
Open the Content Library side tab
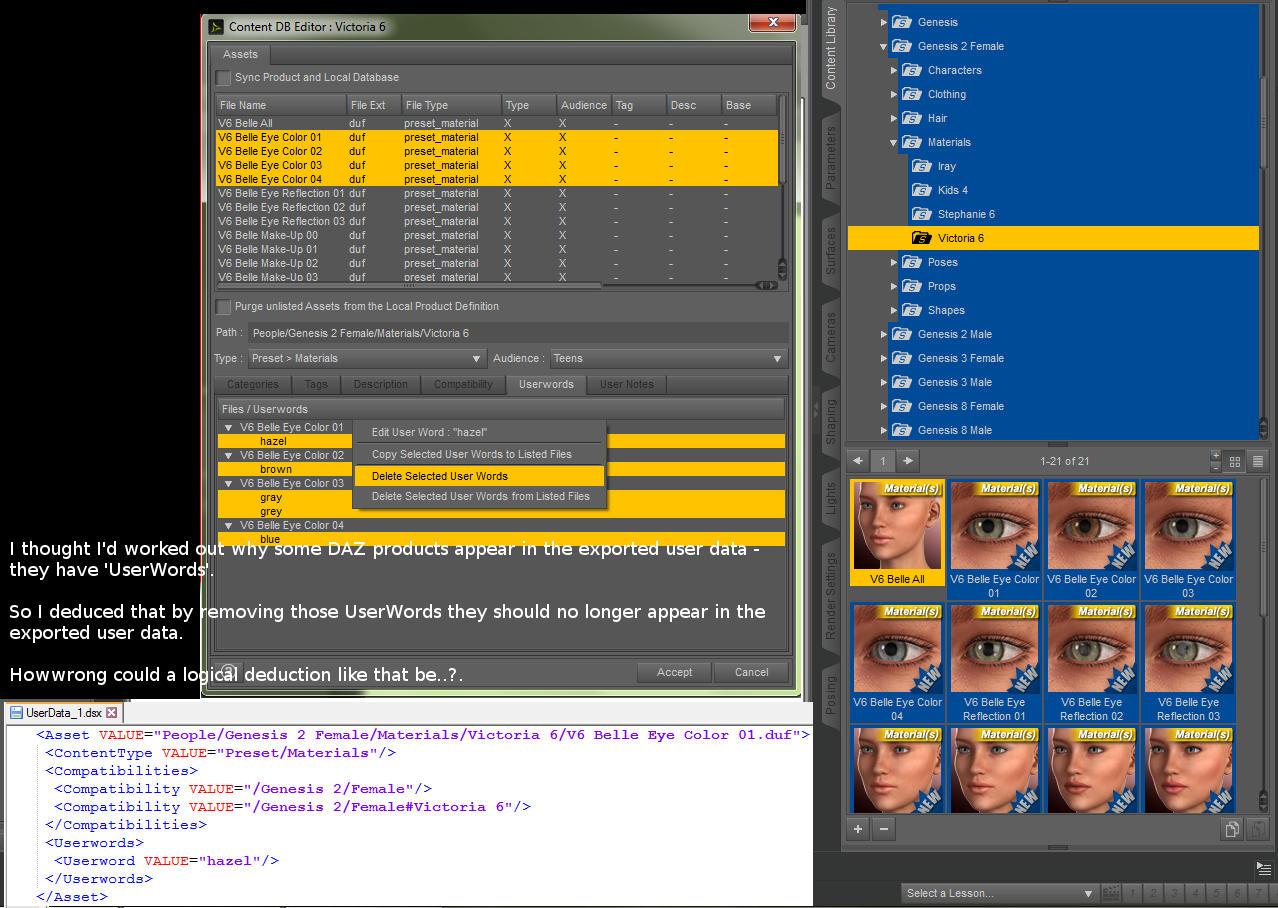tap(830, 47)
